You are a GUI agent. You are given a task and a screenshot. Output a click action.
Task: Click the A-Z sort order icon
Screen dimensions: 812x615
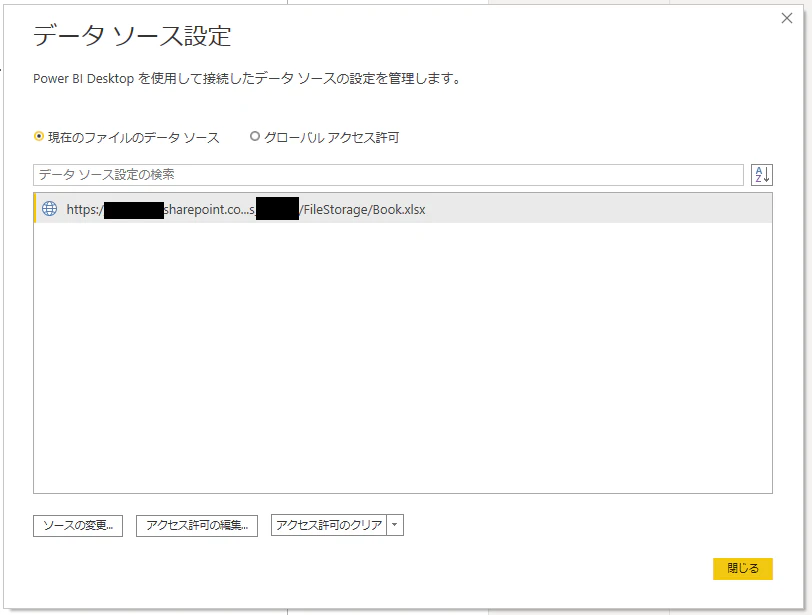pyautogui.click(x=762, y=175)
